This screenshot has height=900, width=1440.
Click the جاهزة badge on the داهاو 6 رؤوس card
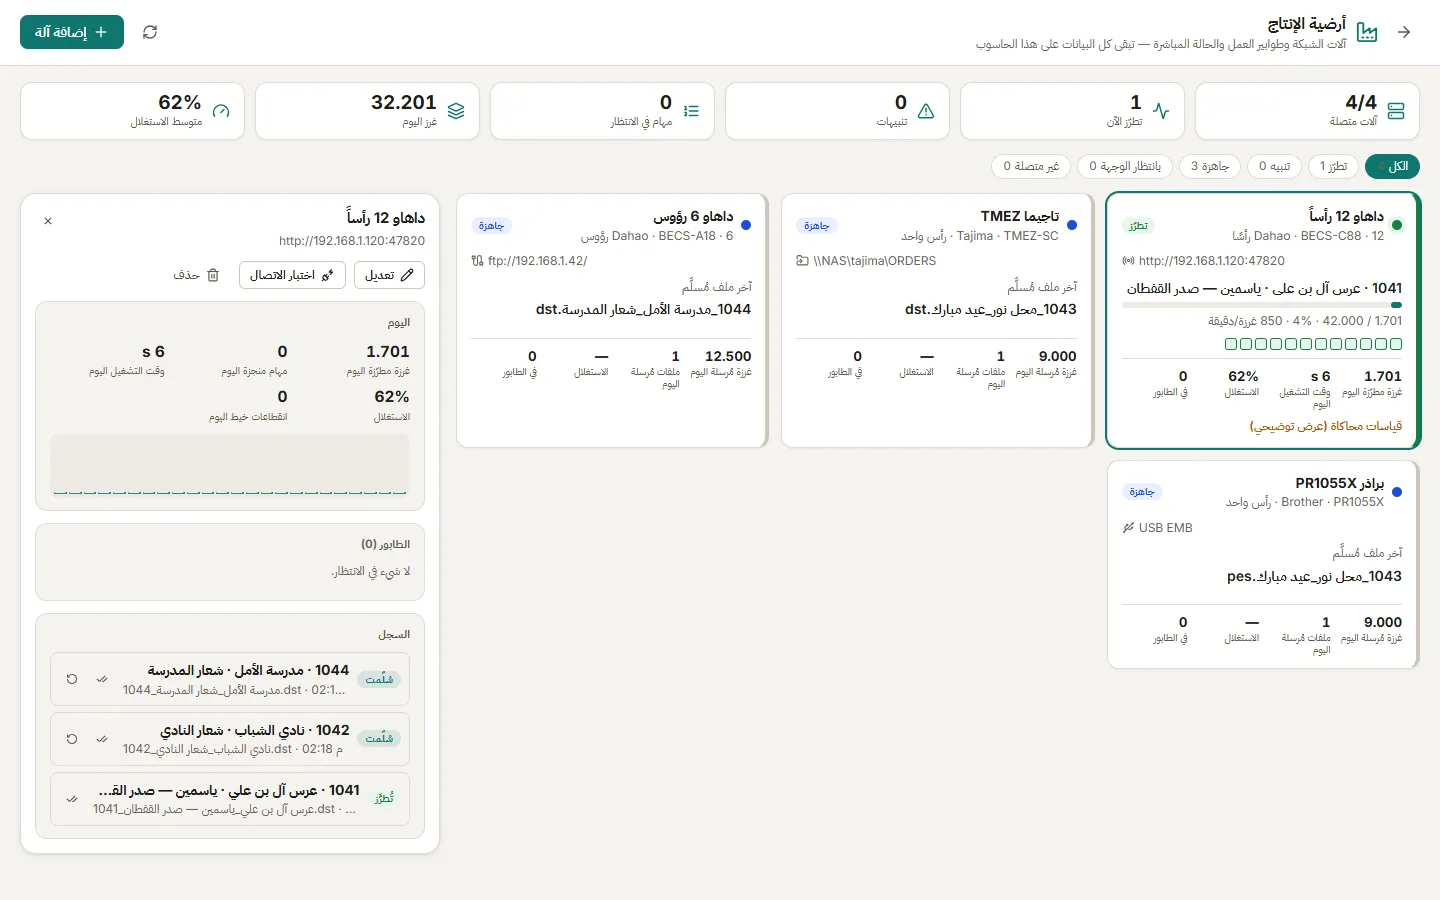pyautogui.click(x=491, y=226)
